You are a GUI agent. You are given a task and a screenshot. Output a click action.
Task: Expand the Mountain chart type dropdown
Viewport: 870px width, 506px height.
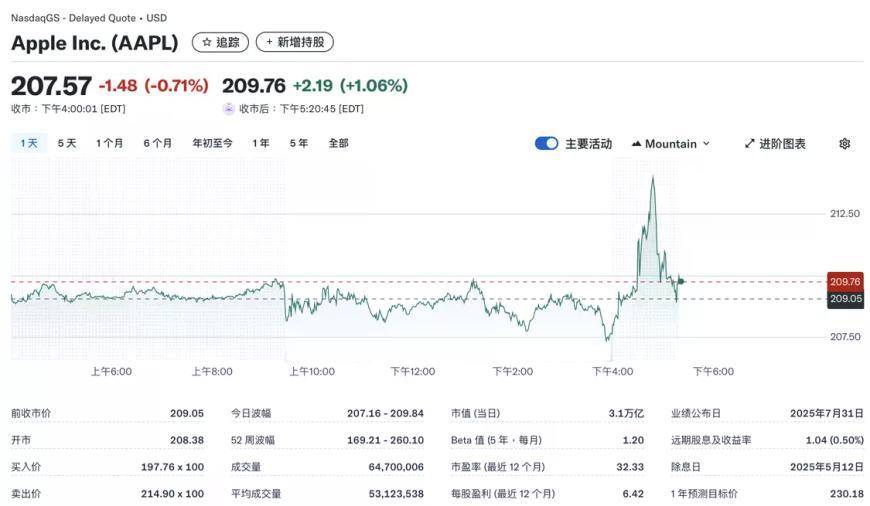670,144
